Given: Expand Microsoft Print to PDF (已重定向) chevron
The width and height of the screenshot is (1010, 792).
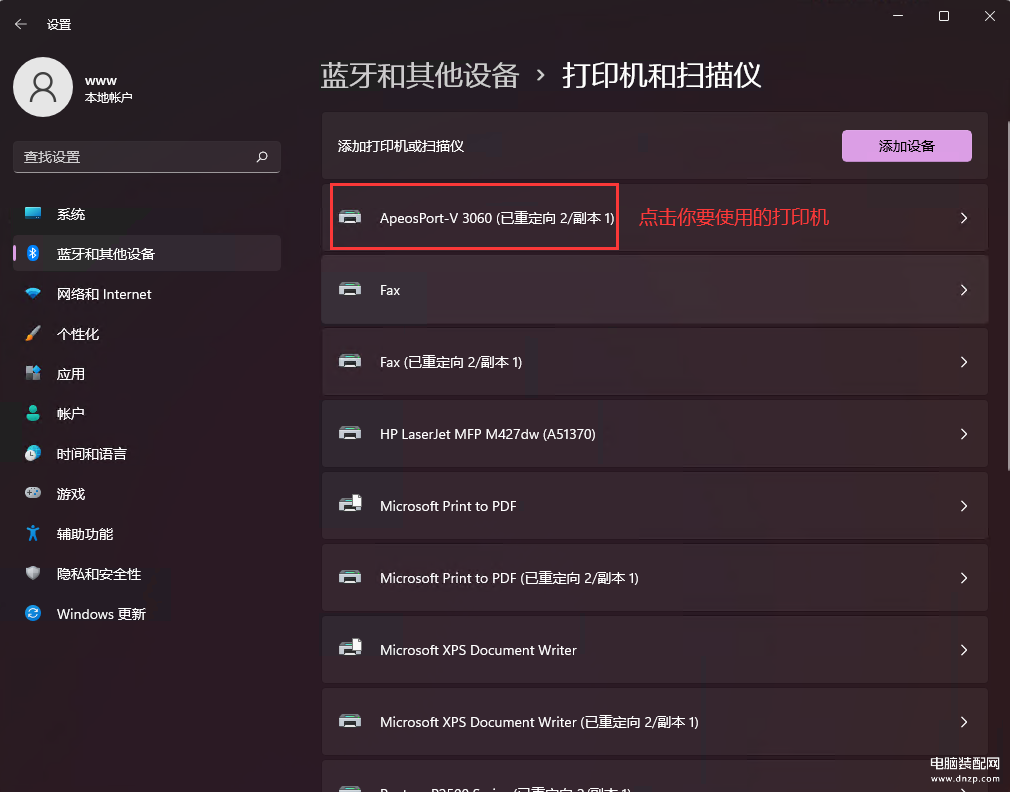Looking at the screenshot, I should pos(964,578).
